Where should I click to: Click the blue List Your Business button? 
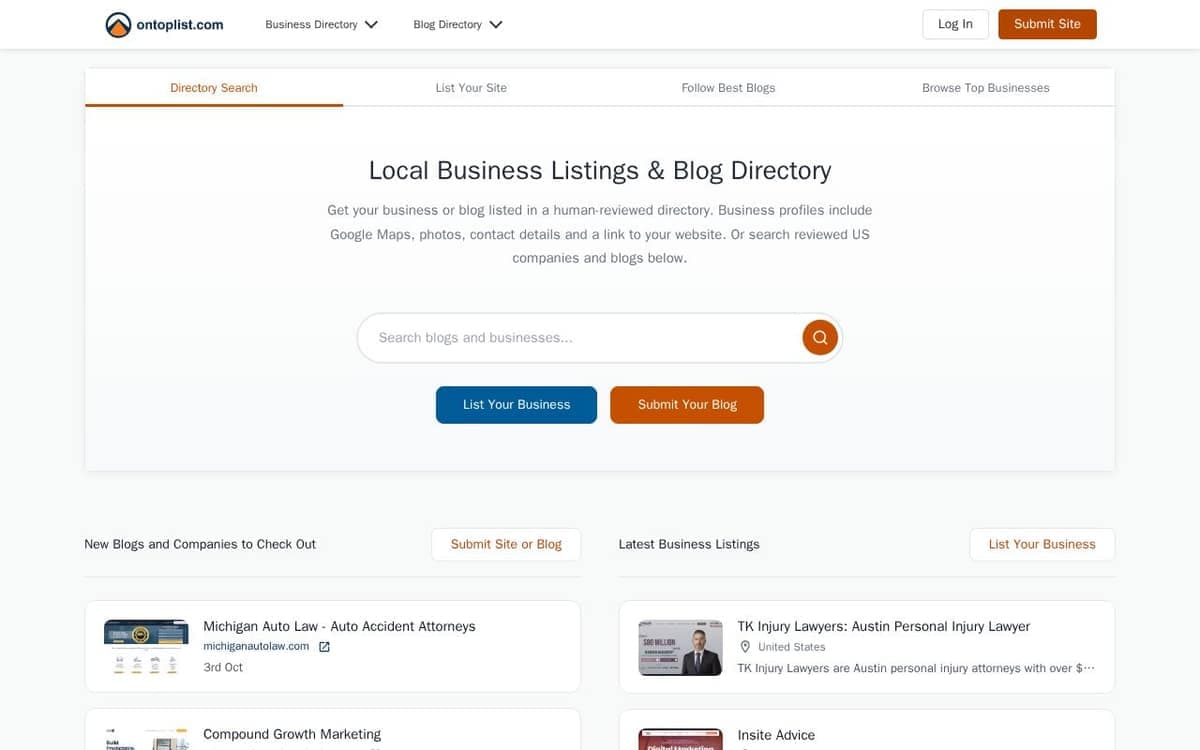[x=516, y=405]
